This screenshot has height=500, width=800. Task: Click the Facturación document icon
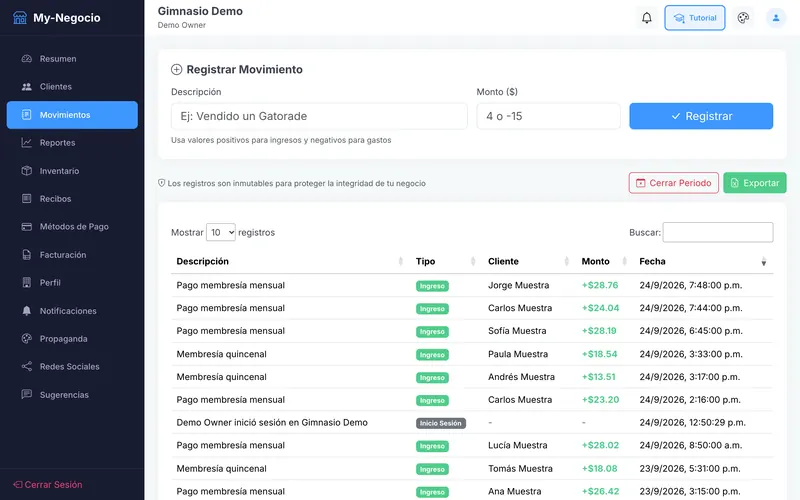coord(27,255)
